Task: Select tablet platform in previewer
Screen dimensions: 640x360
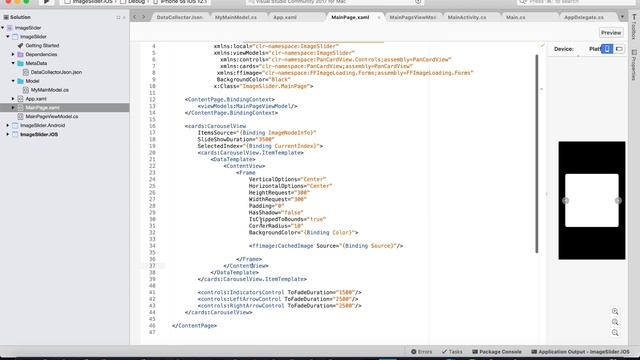Action: click(619, 49)
